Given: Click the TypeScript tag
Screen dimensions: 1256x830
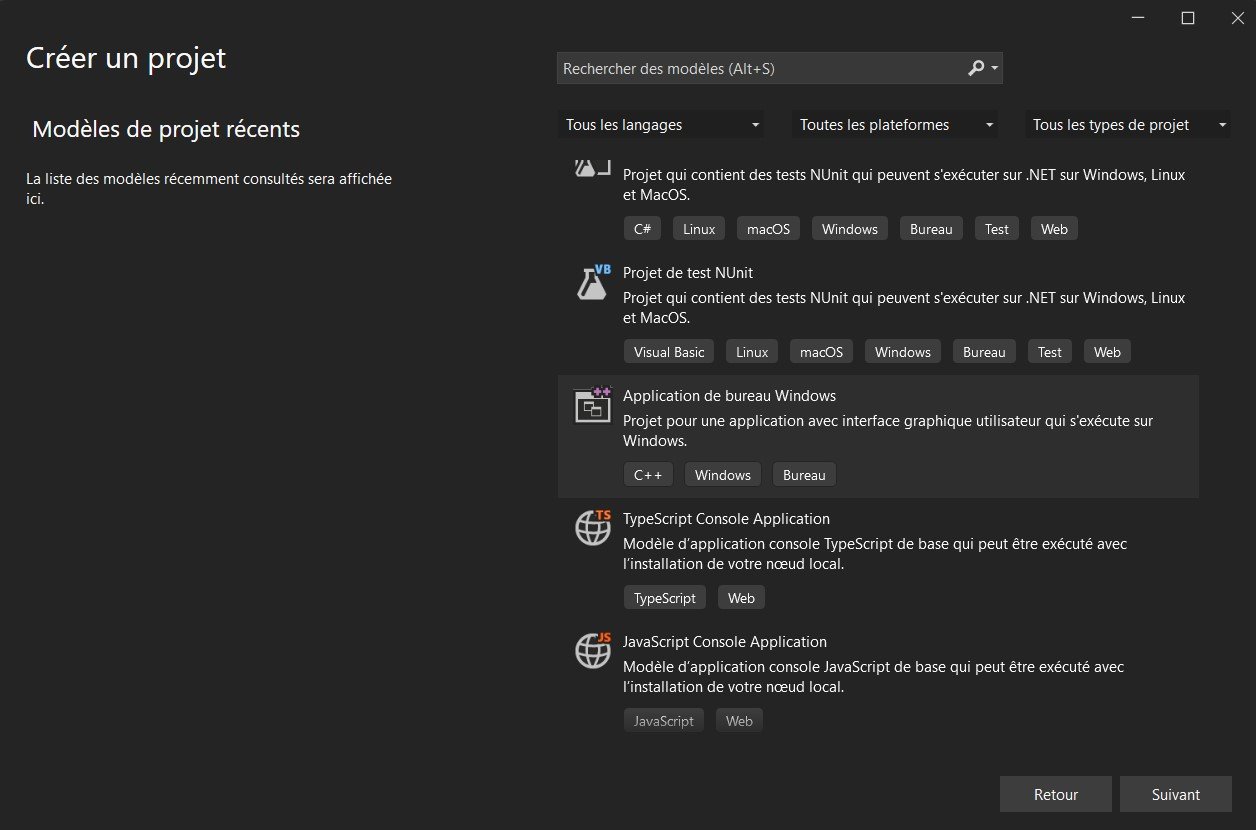Looking at the screenshot, I should pyautogui.click(x=665, y=598).
